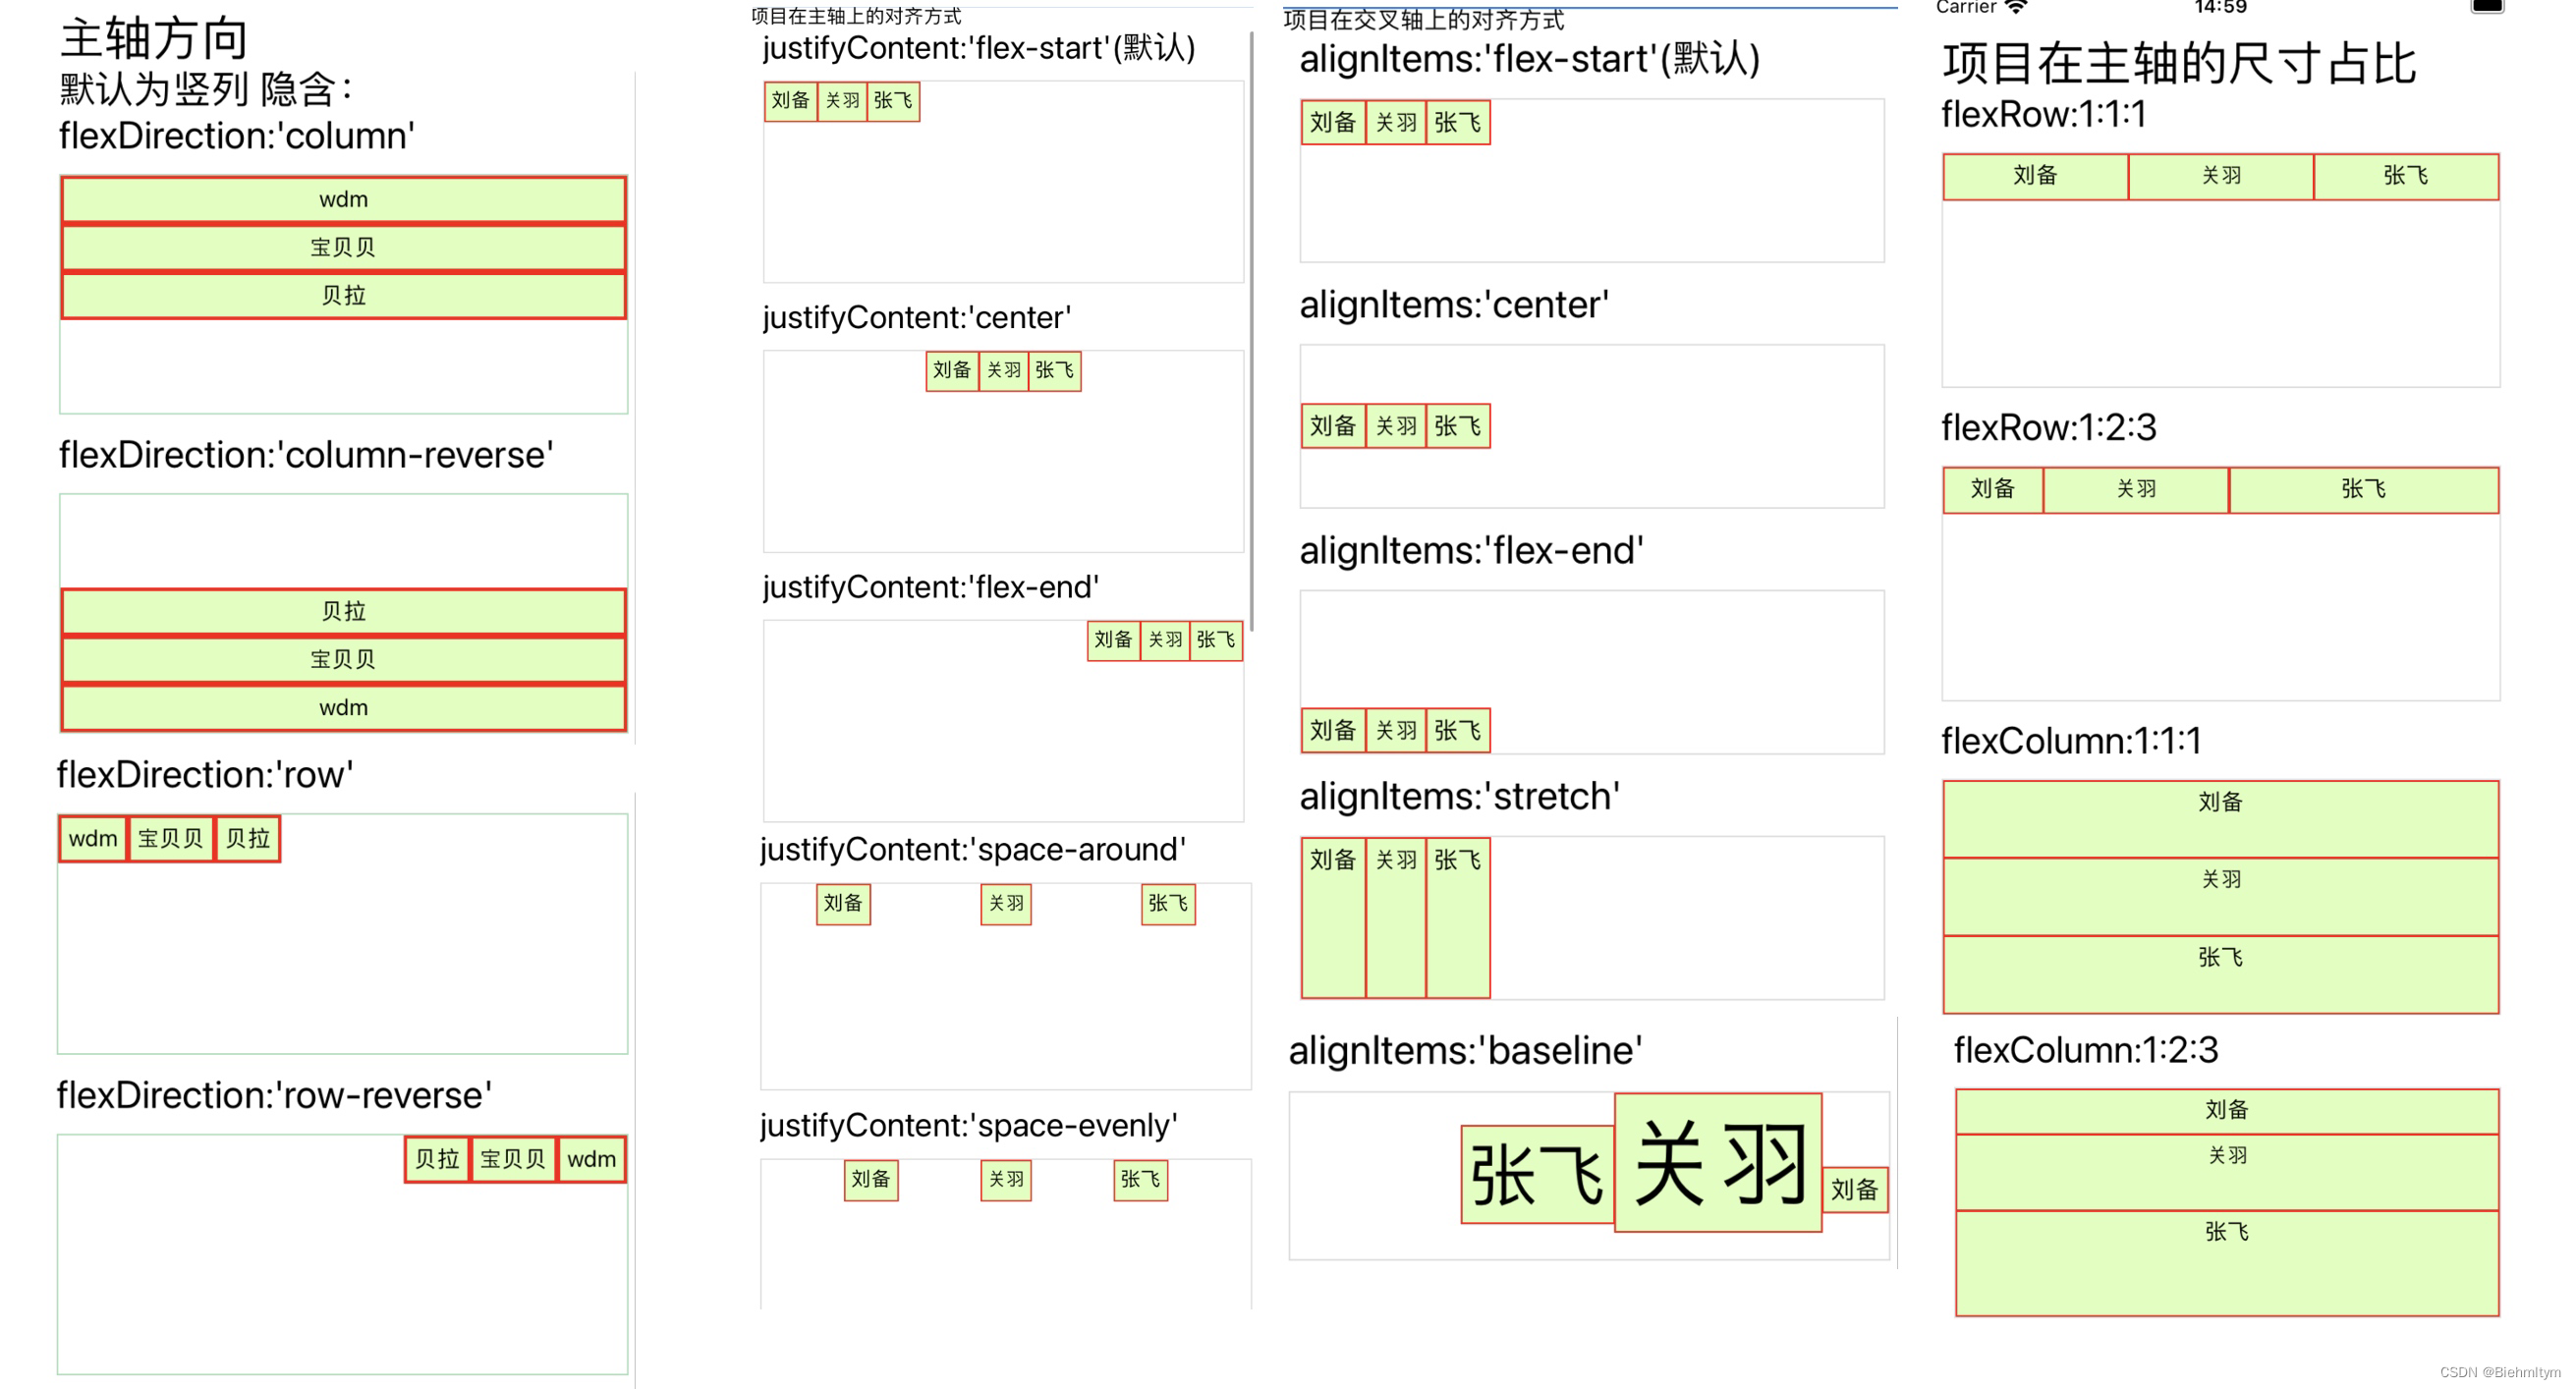Click the justifyContent:'flex-start' label
The image size is (2576, 1389).
(x=979, y=48)
